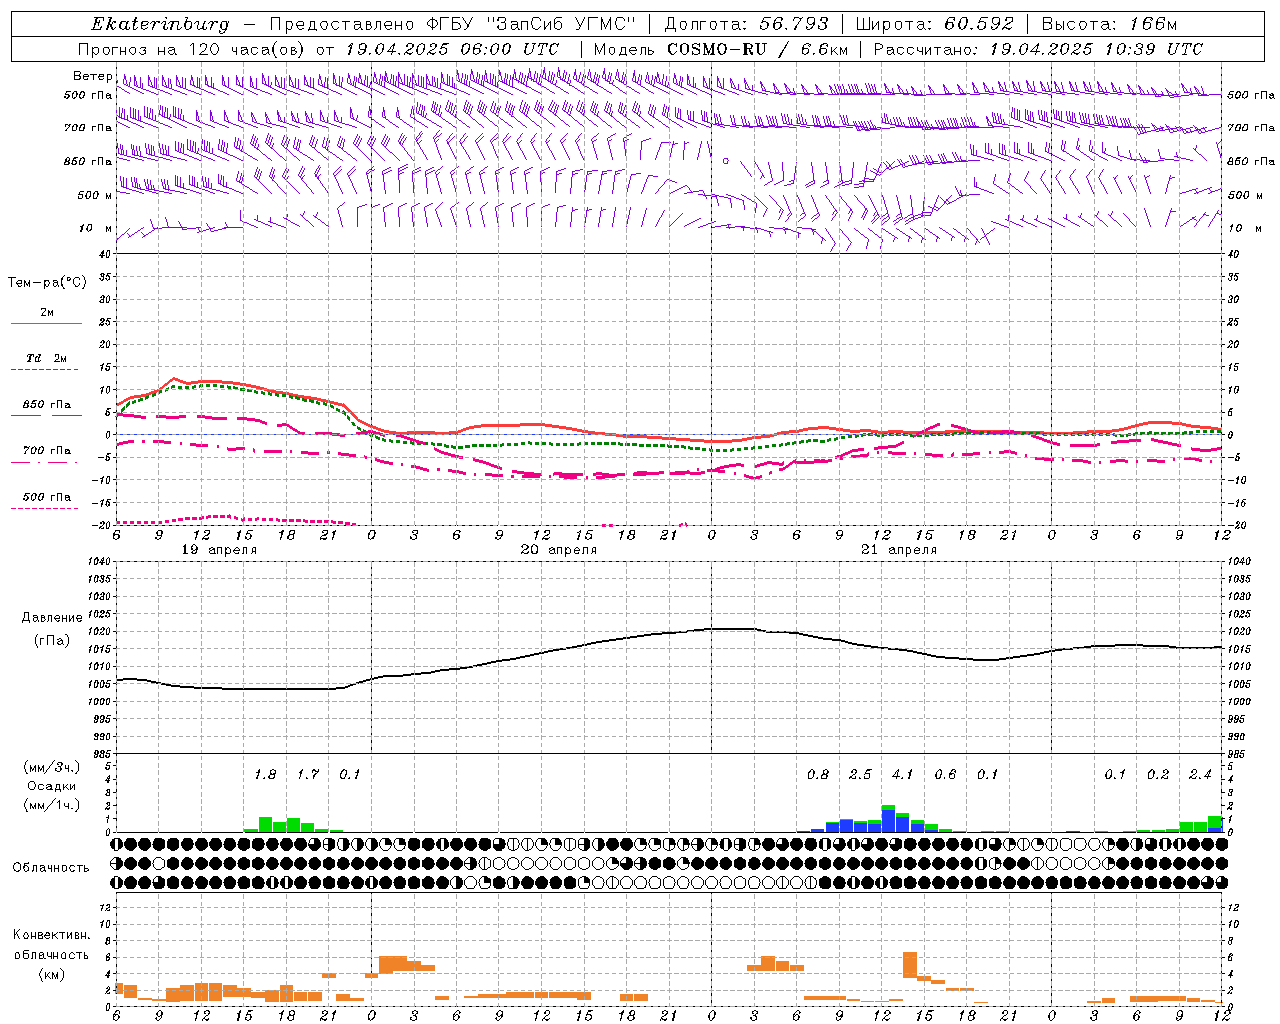The image size is (1280, 1024).
Task: Click the 500 гПа wind level label
Action: coord(88,95)
